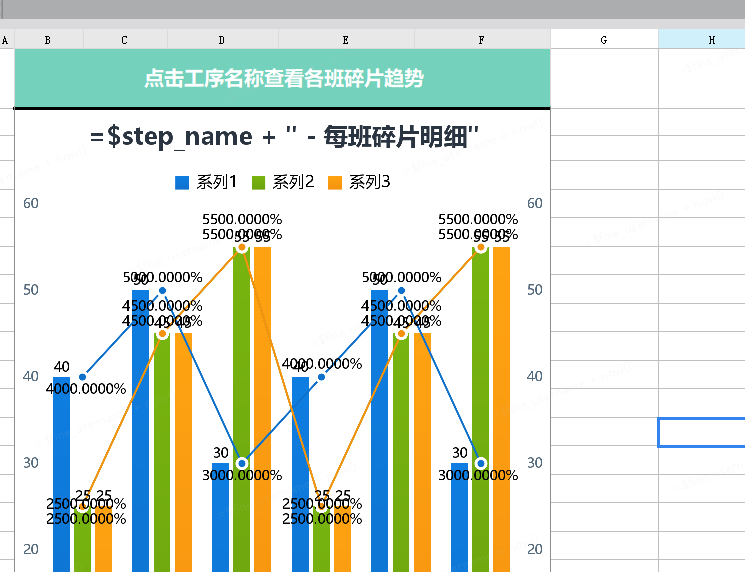Click chart title '=$step_name + 每班碎片明细'
The width and height of the screenshot is (745, 572).
tap(284, 137)
